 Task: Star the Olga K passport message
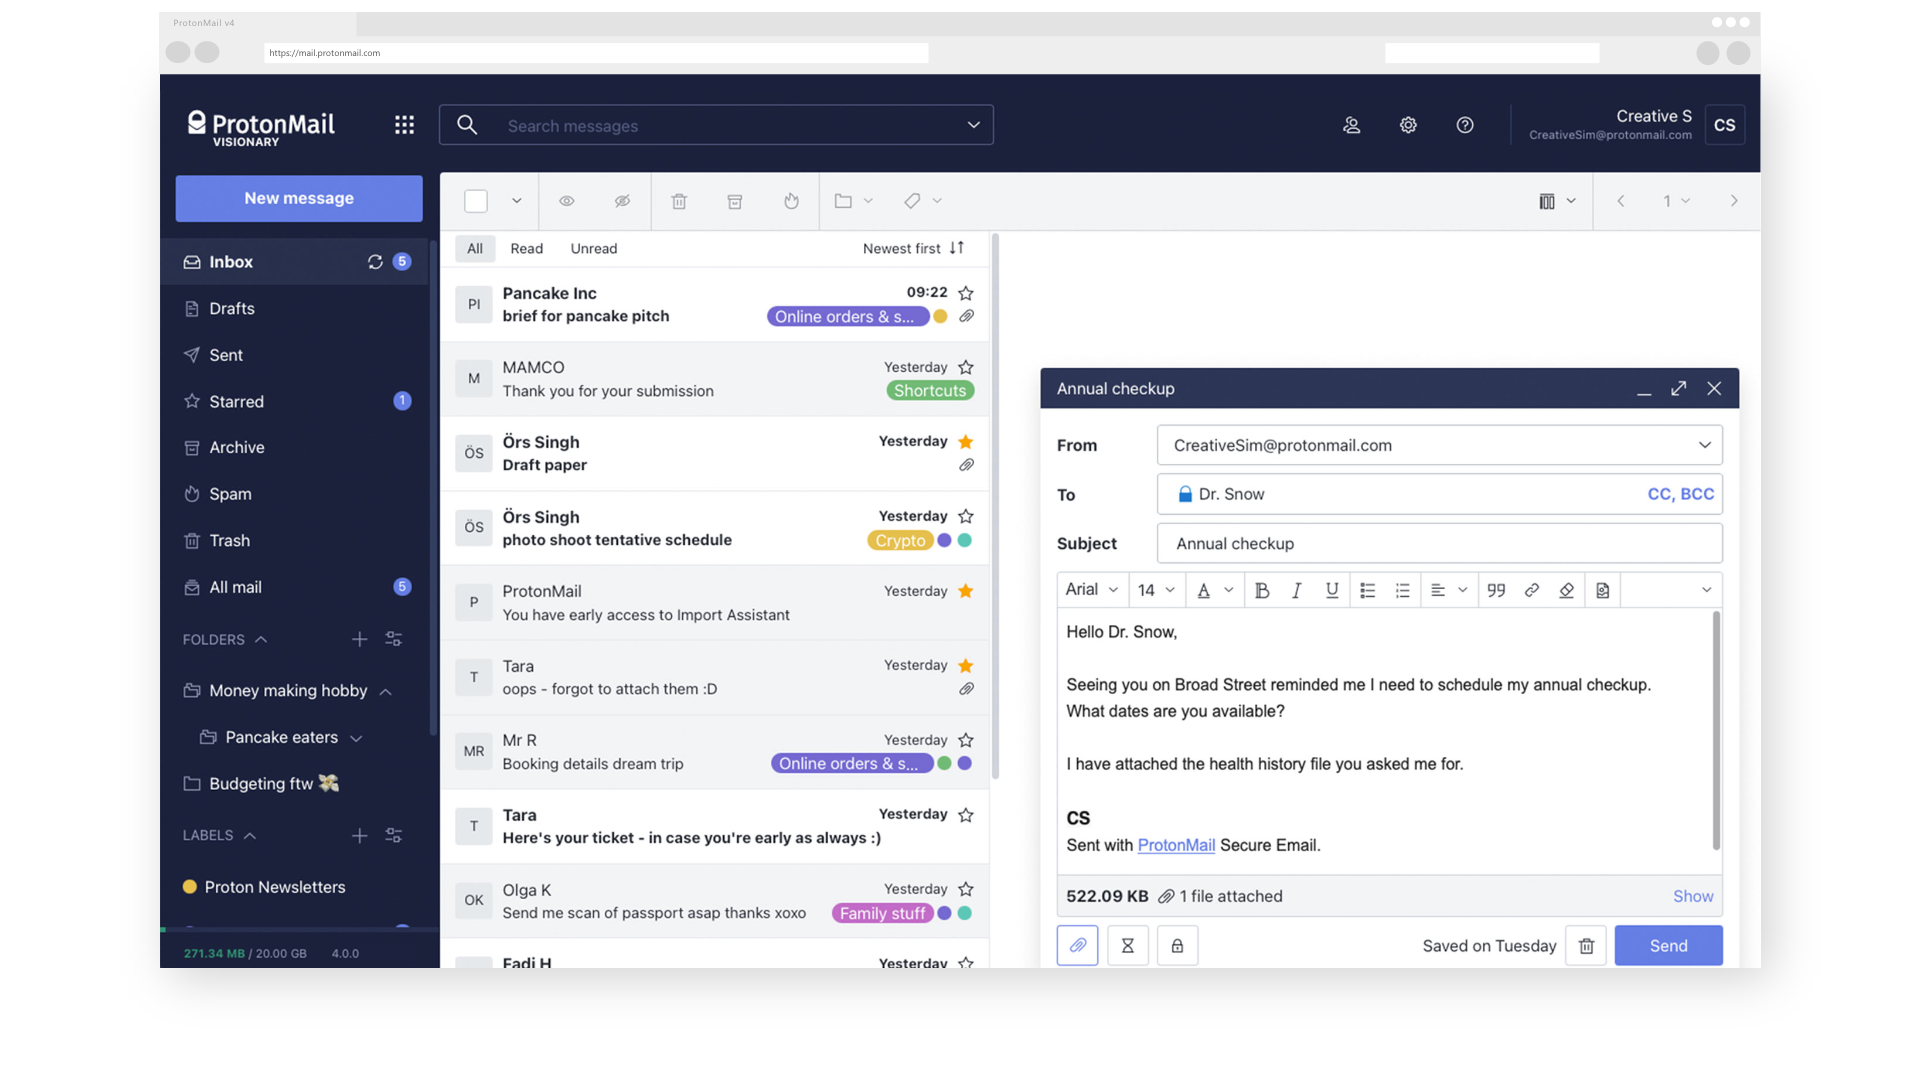pos(966,889)
